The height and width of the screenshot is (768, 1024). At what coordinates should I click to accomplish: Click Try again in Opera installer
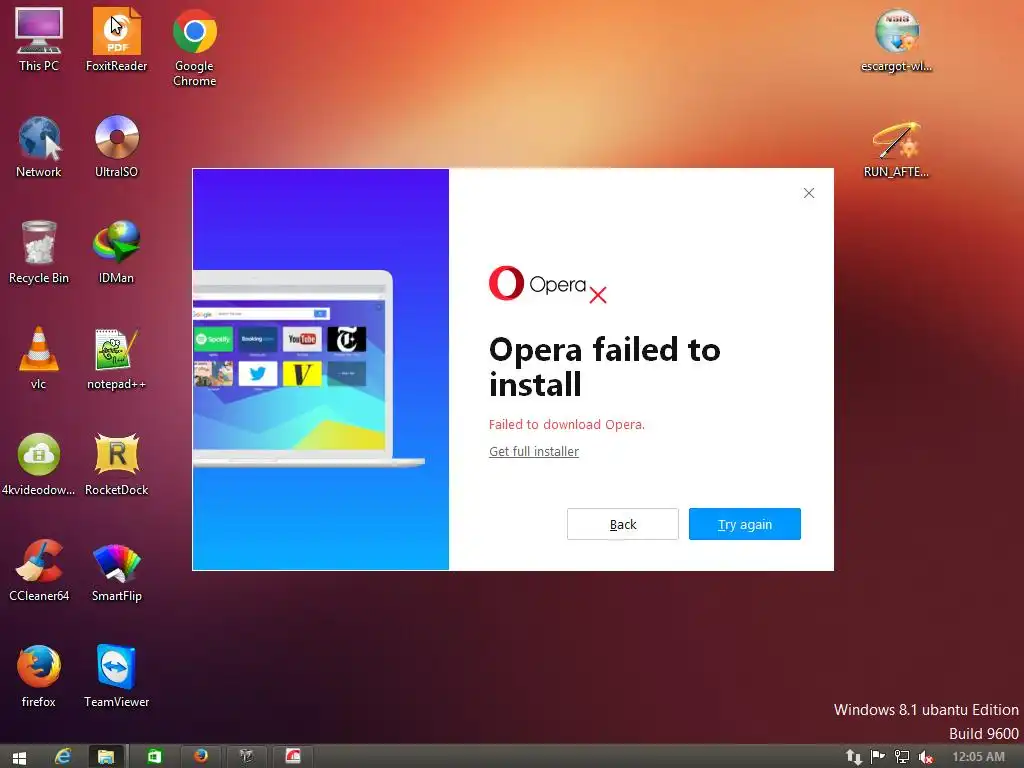(744, 524)
